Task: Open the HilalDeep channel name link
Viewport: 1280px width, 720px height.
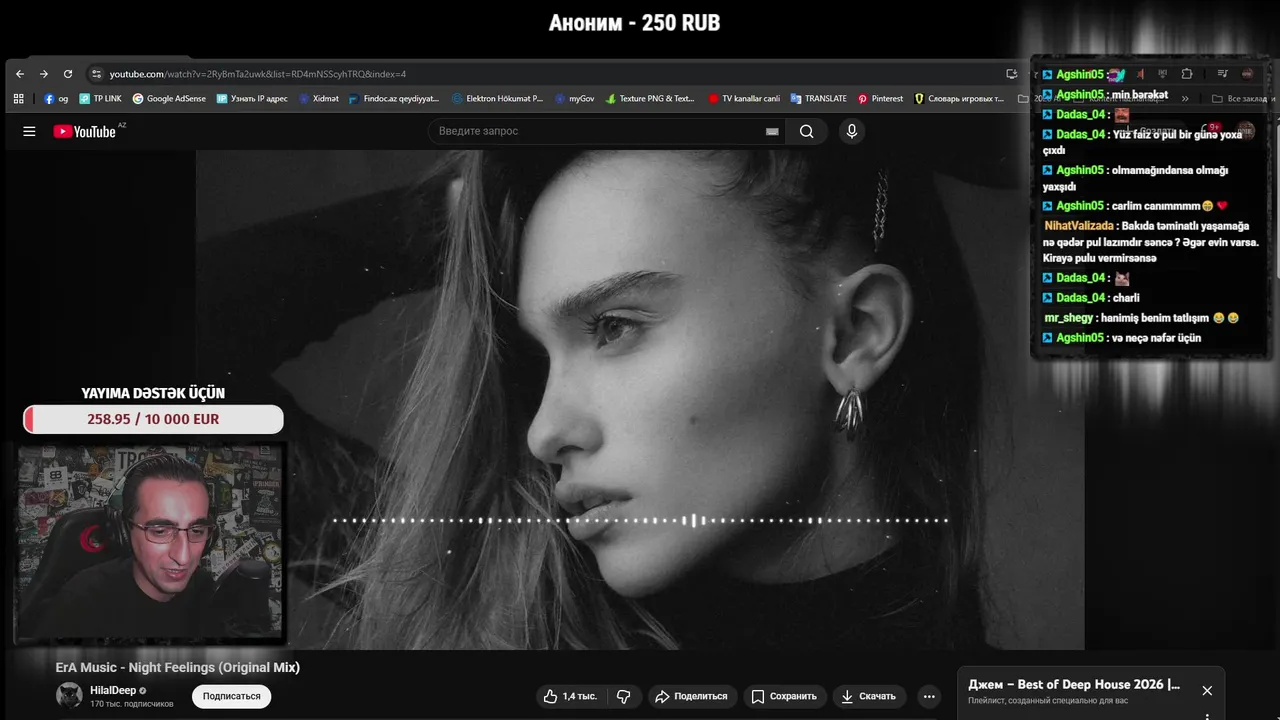Action: click(x=113, y=690)
